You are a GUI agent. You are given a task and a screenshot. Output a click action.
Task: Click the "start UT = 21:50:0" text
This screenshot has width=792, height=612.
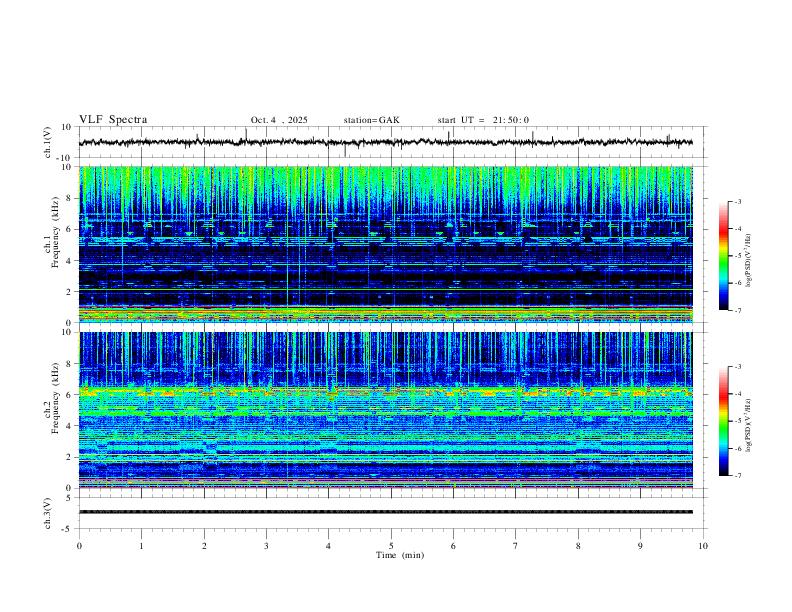coord(483,120)
